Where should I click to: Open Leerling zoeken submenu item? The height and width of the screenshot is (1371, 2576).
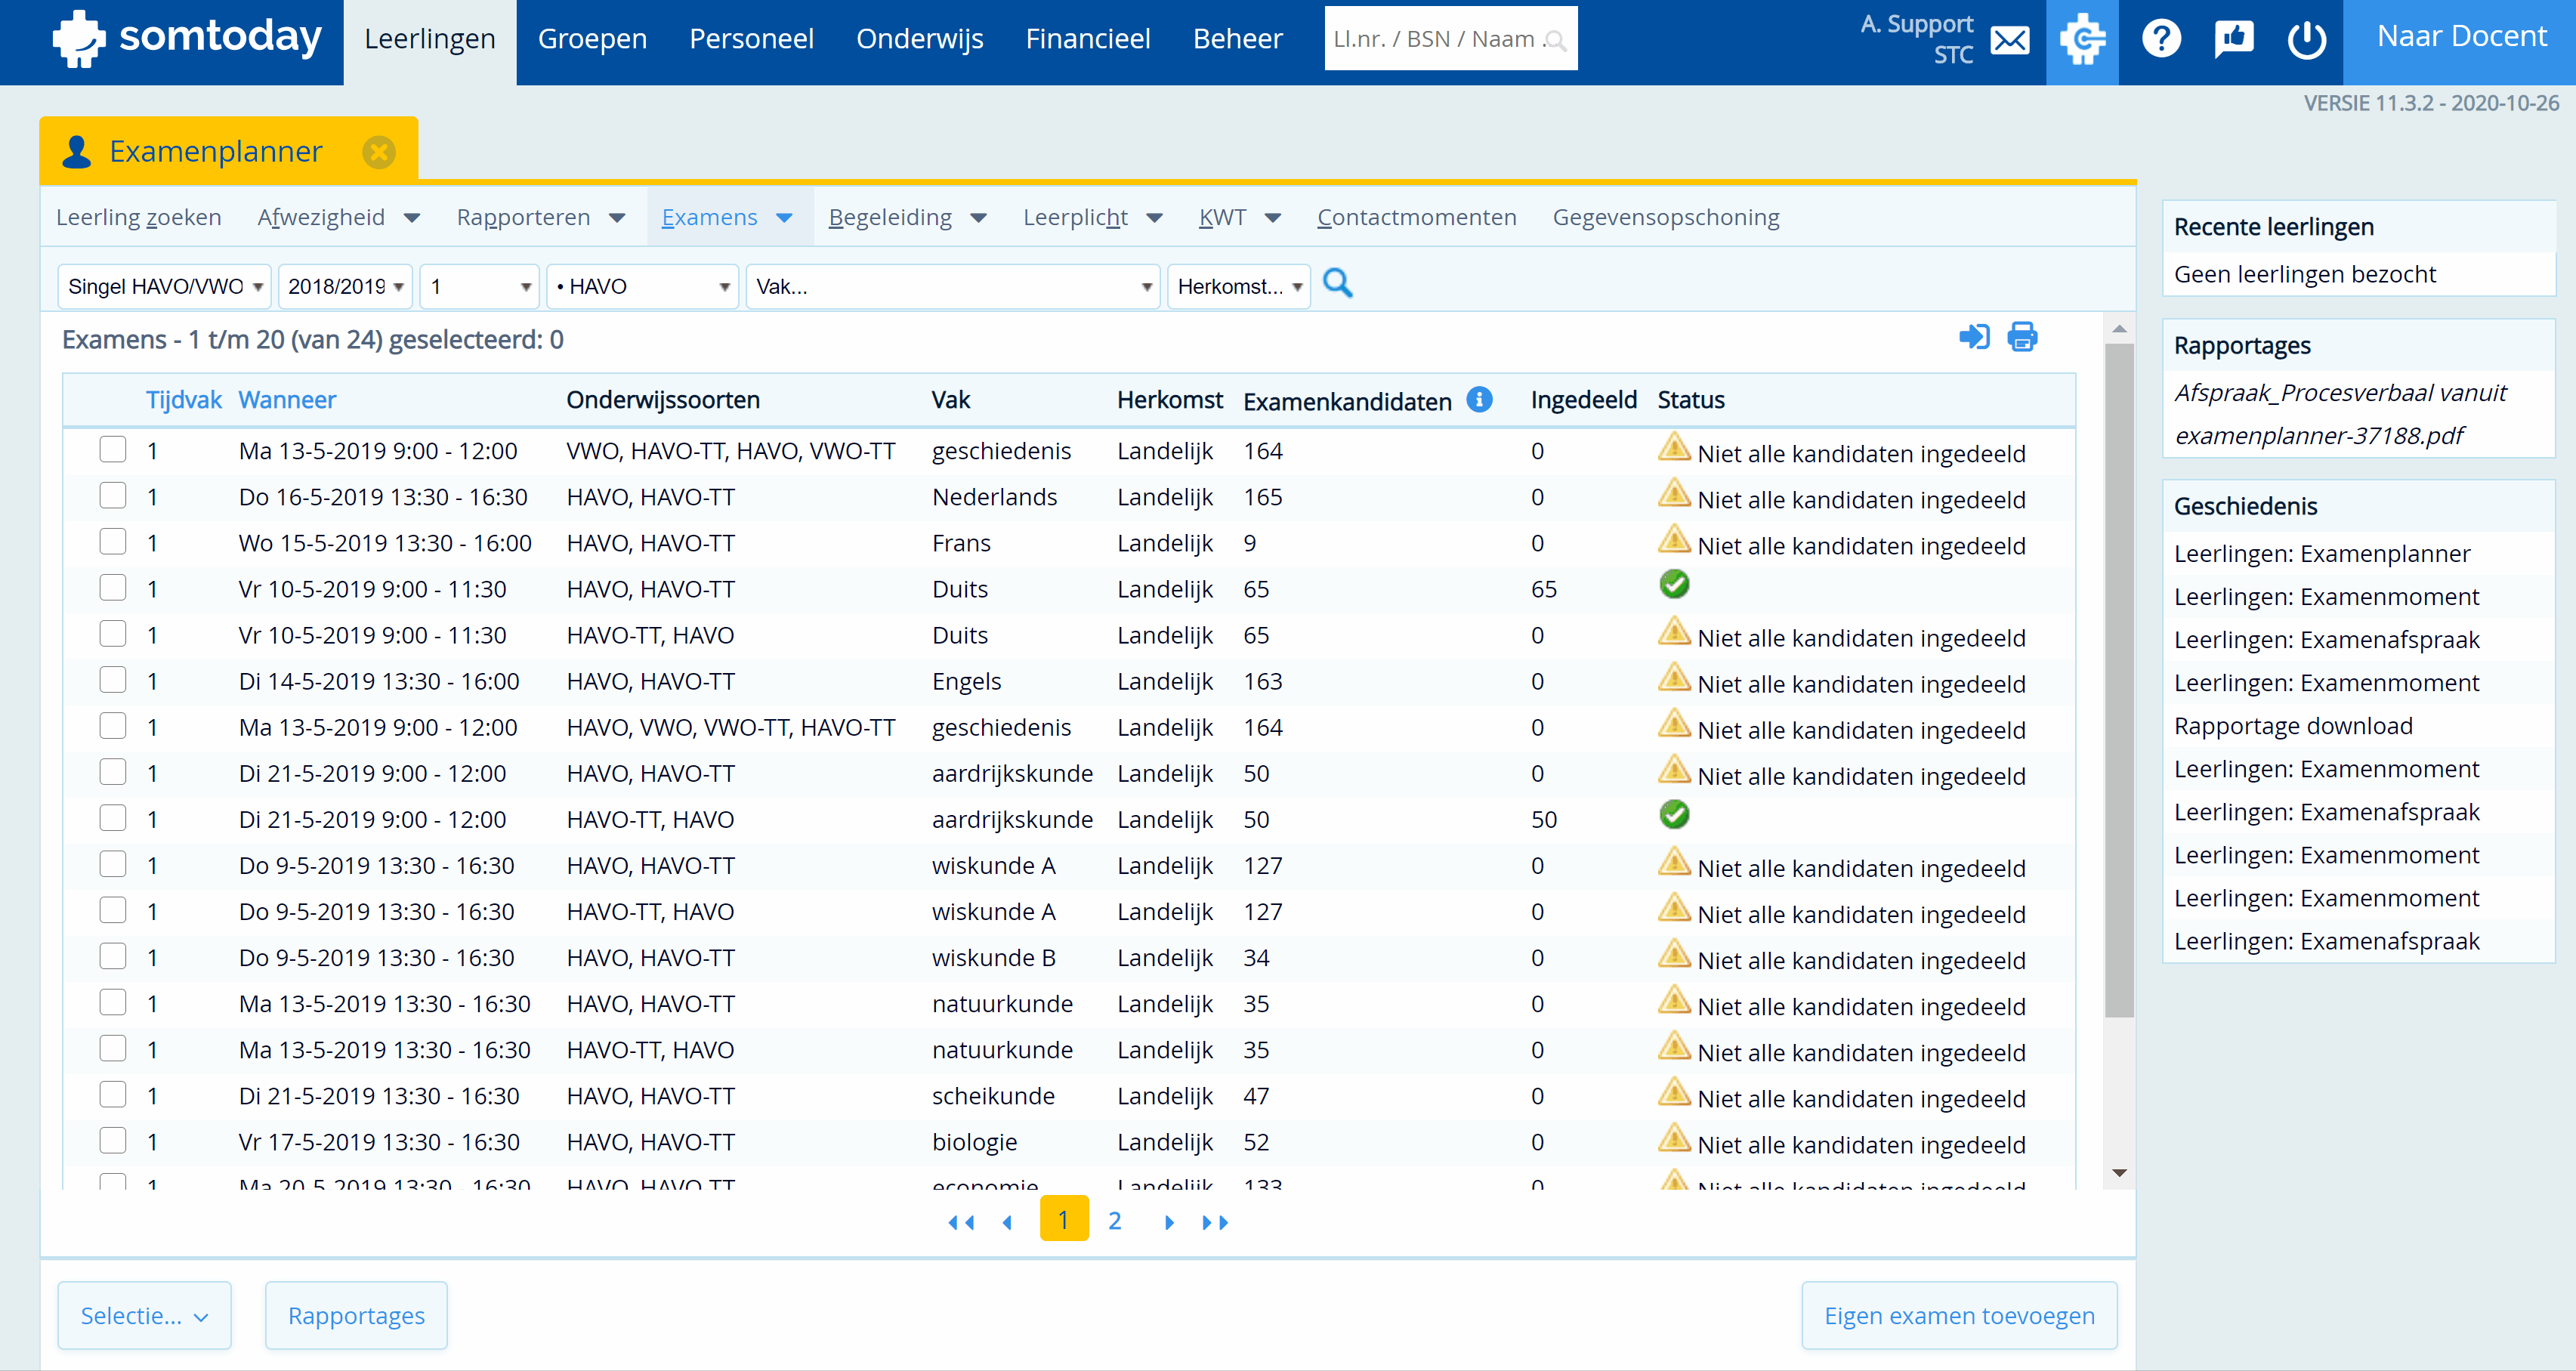139,218
